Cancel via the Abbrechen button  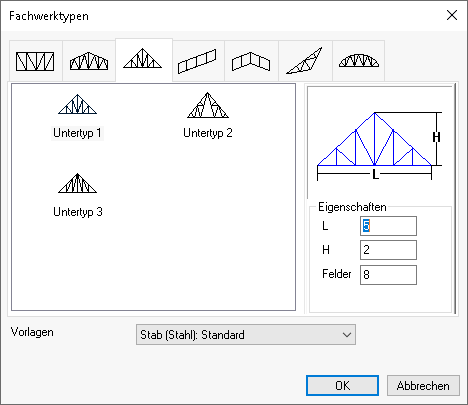click(423, 386)
